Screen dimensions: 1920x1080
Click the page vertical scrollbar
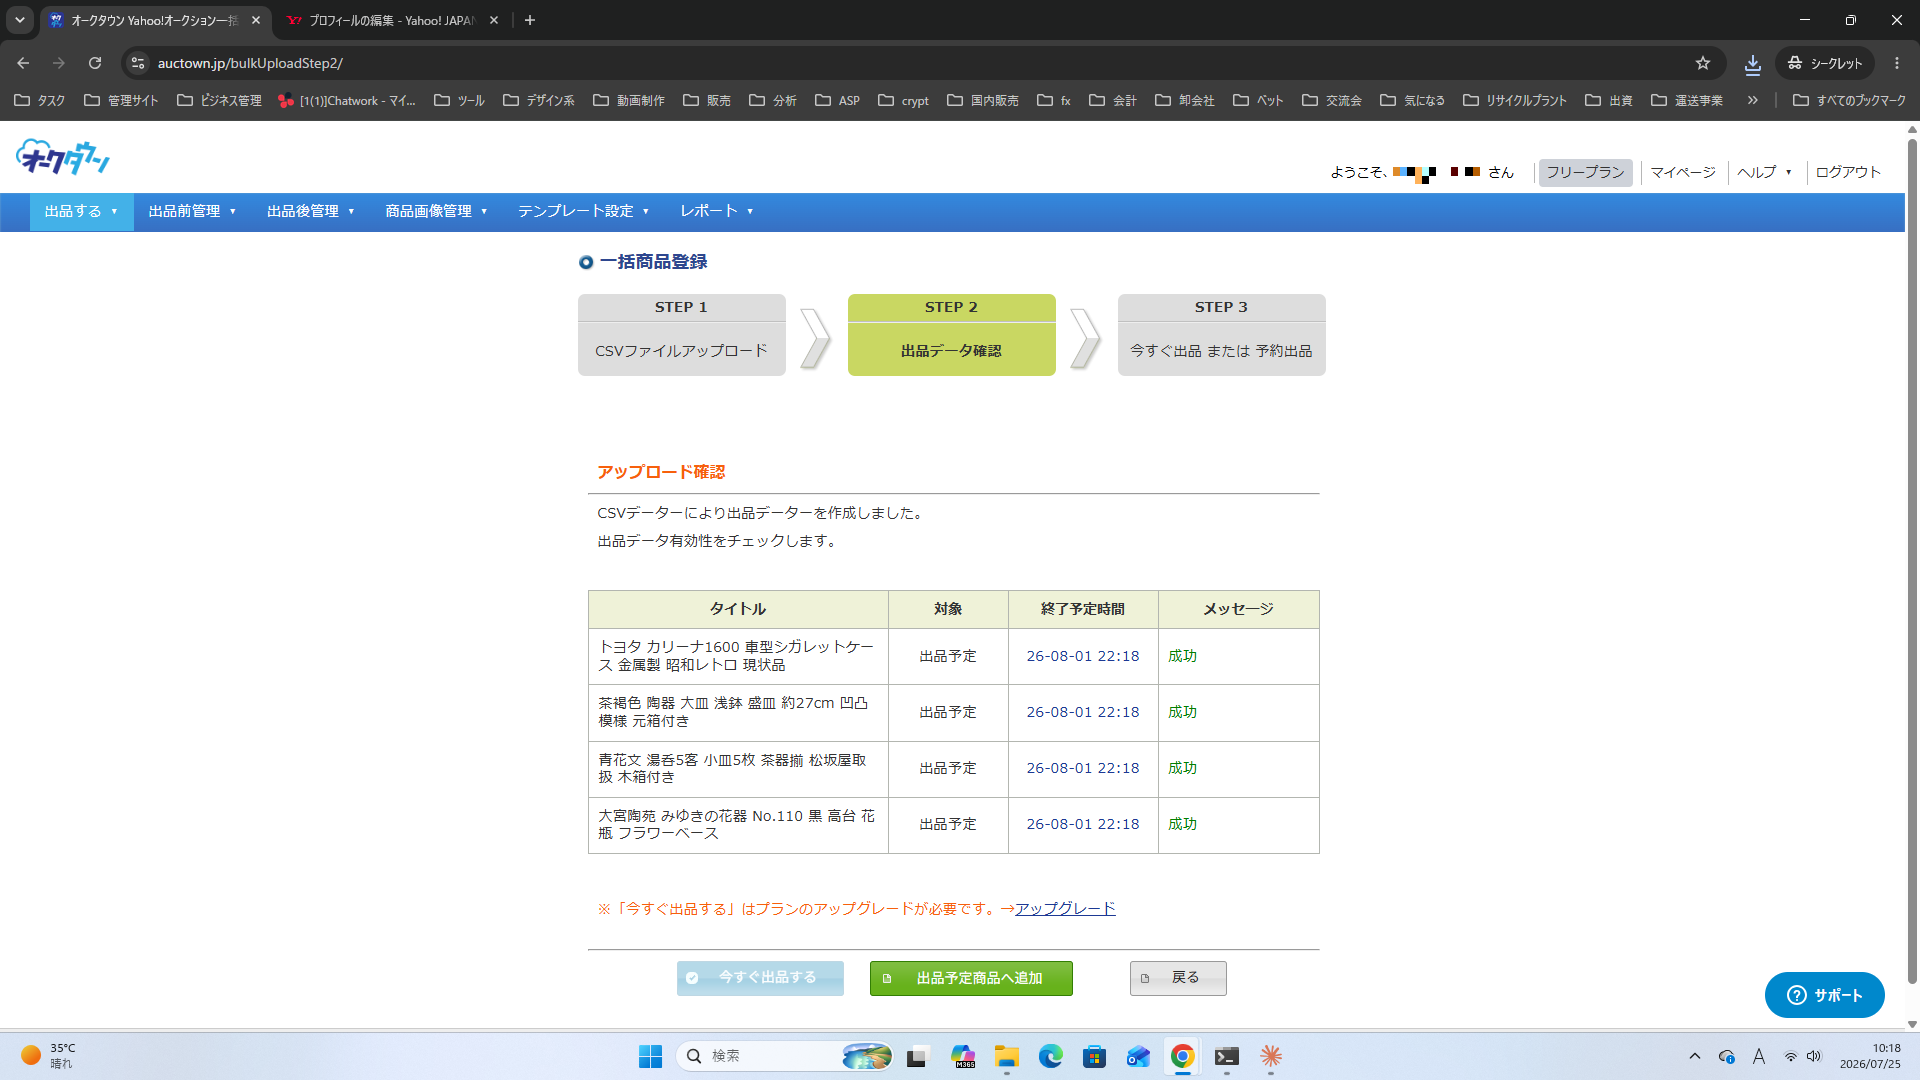point(1912,560)
